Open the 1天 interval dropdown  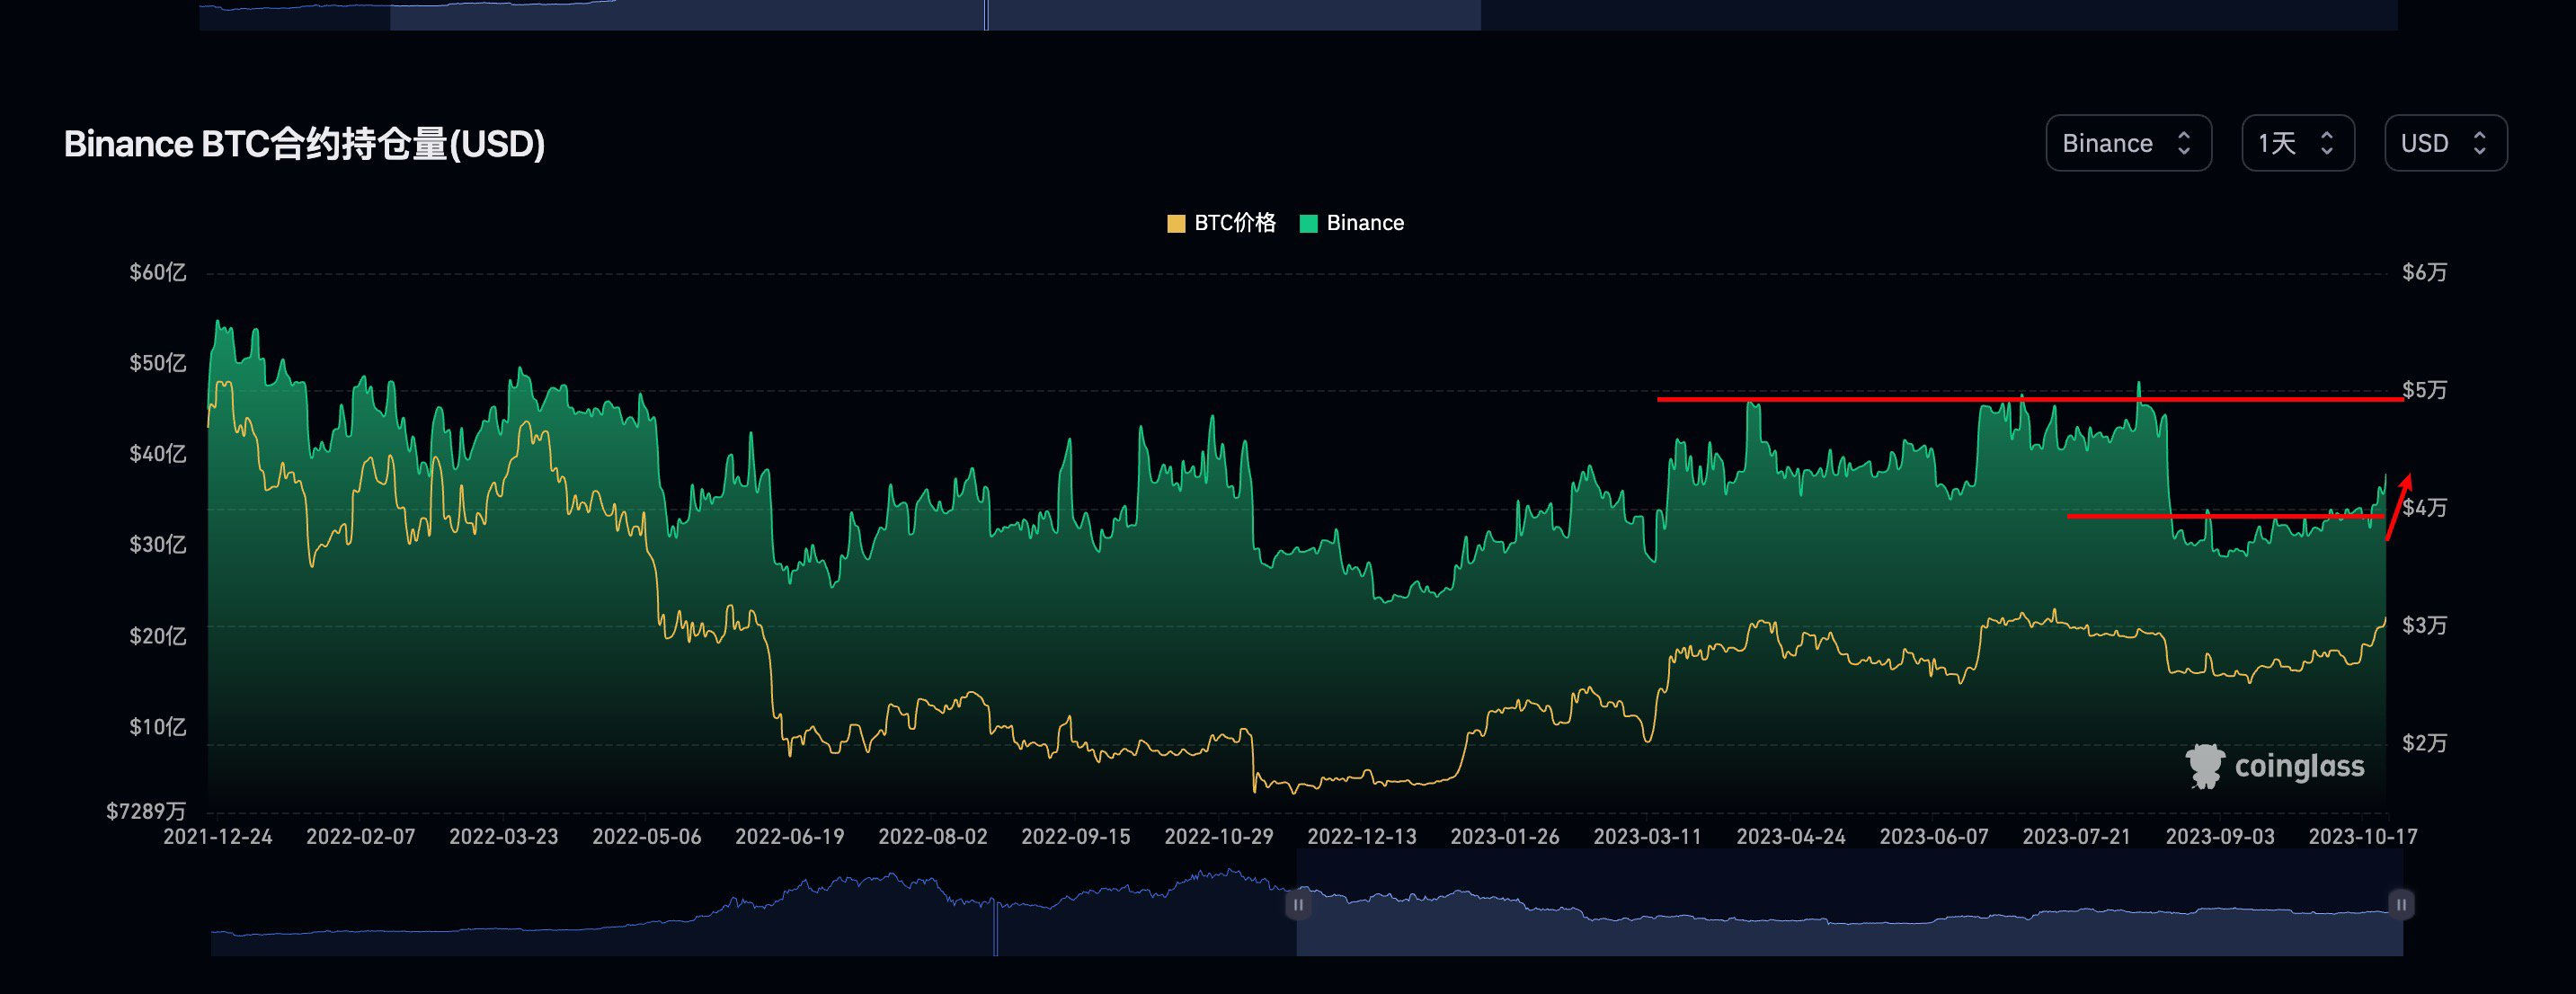pos(2298,143)
